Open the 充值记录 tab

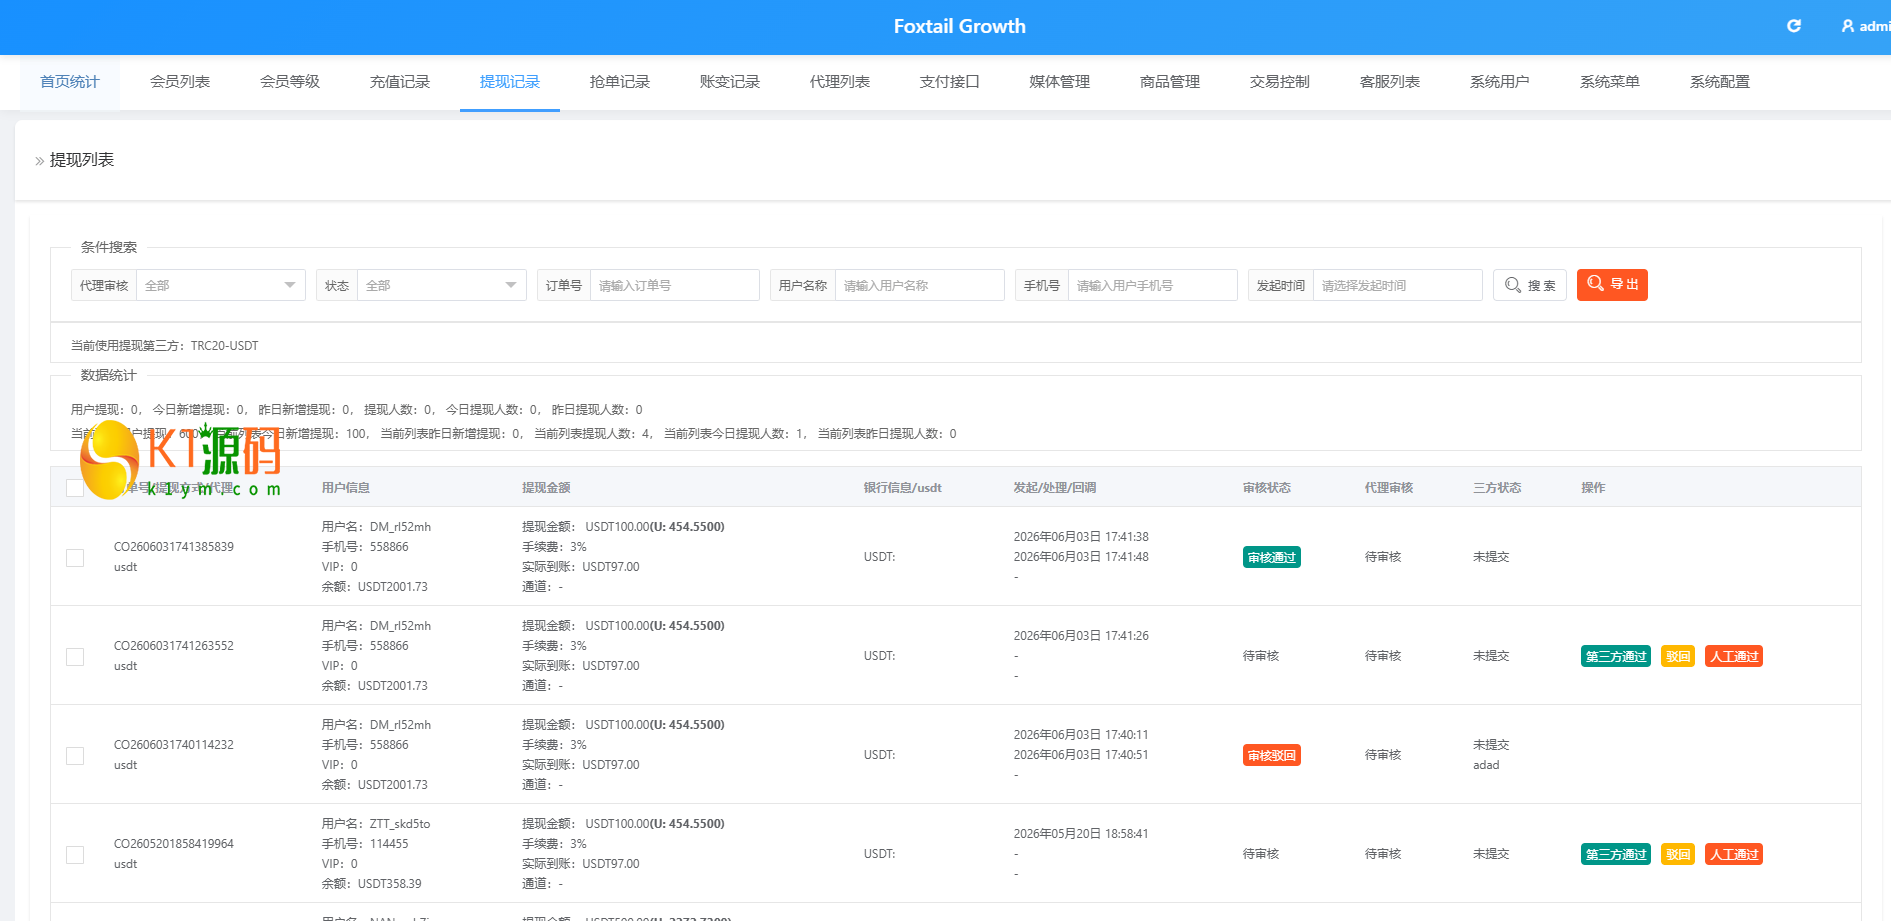pyautogui.click(x=400, y=82)
